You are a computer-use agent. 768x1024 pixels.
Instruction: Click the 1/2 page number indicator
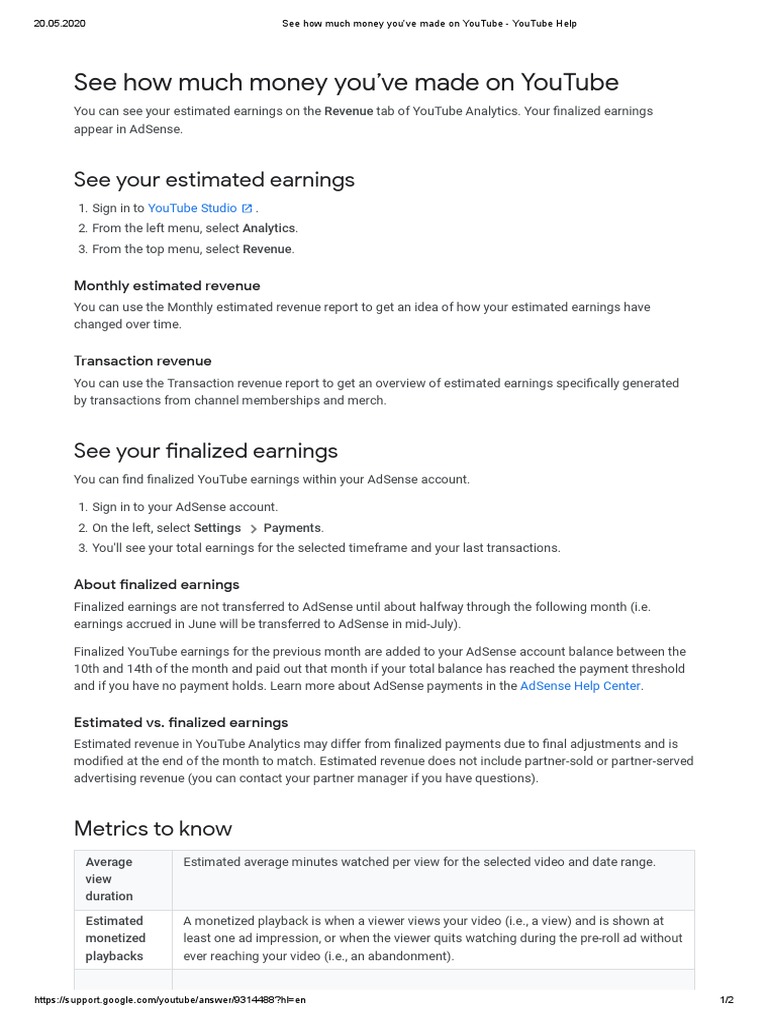(726, 1000)
